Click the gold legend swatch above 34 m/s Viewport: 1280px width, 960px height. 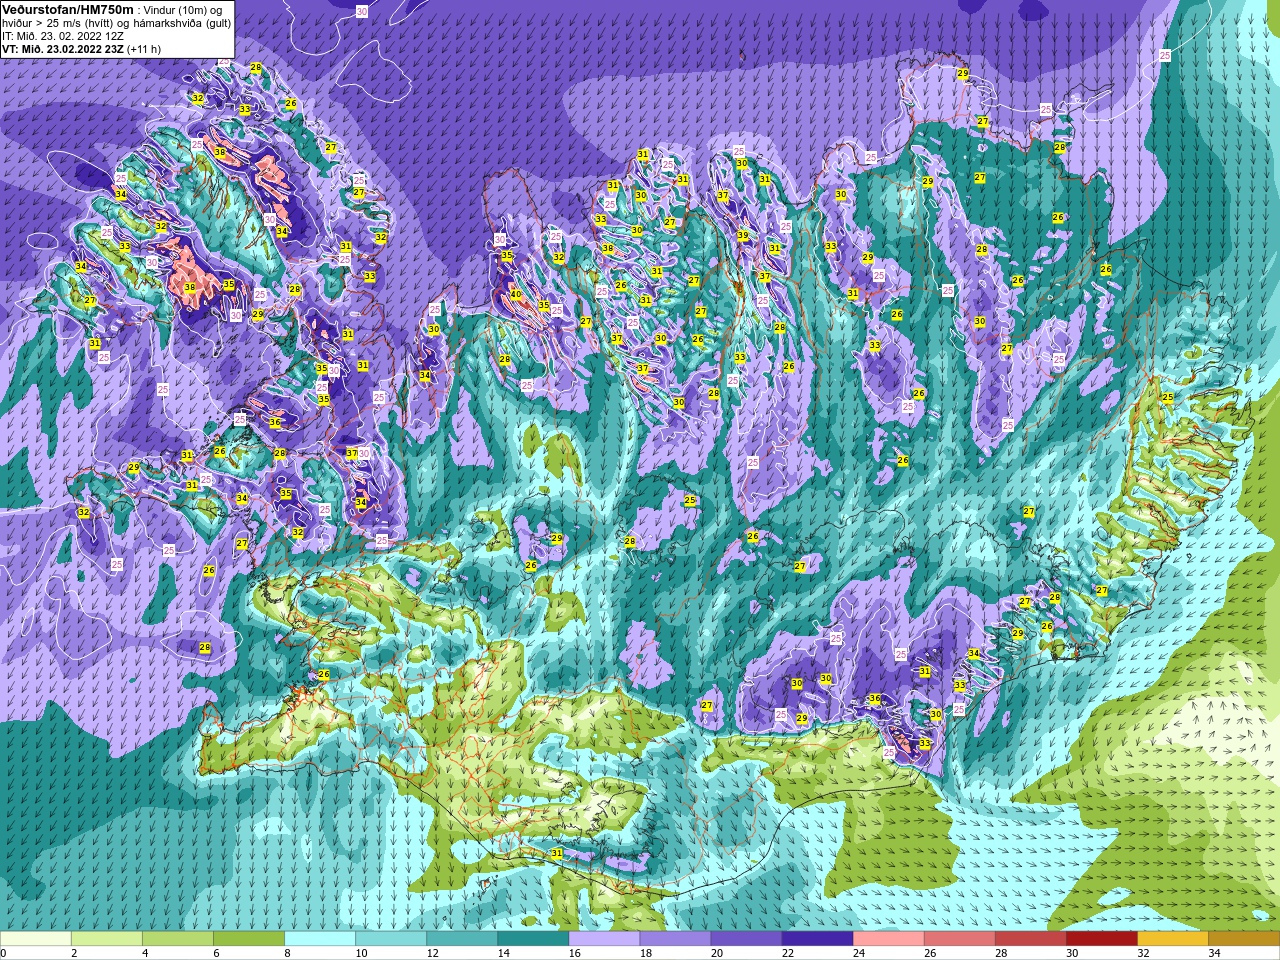click(1243, 939)
